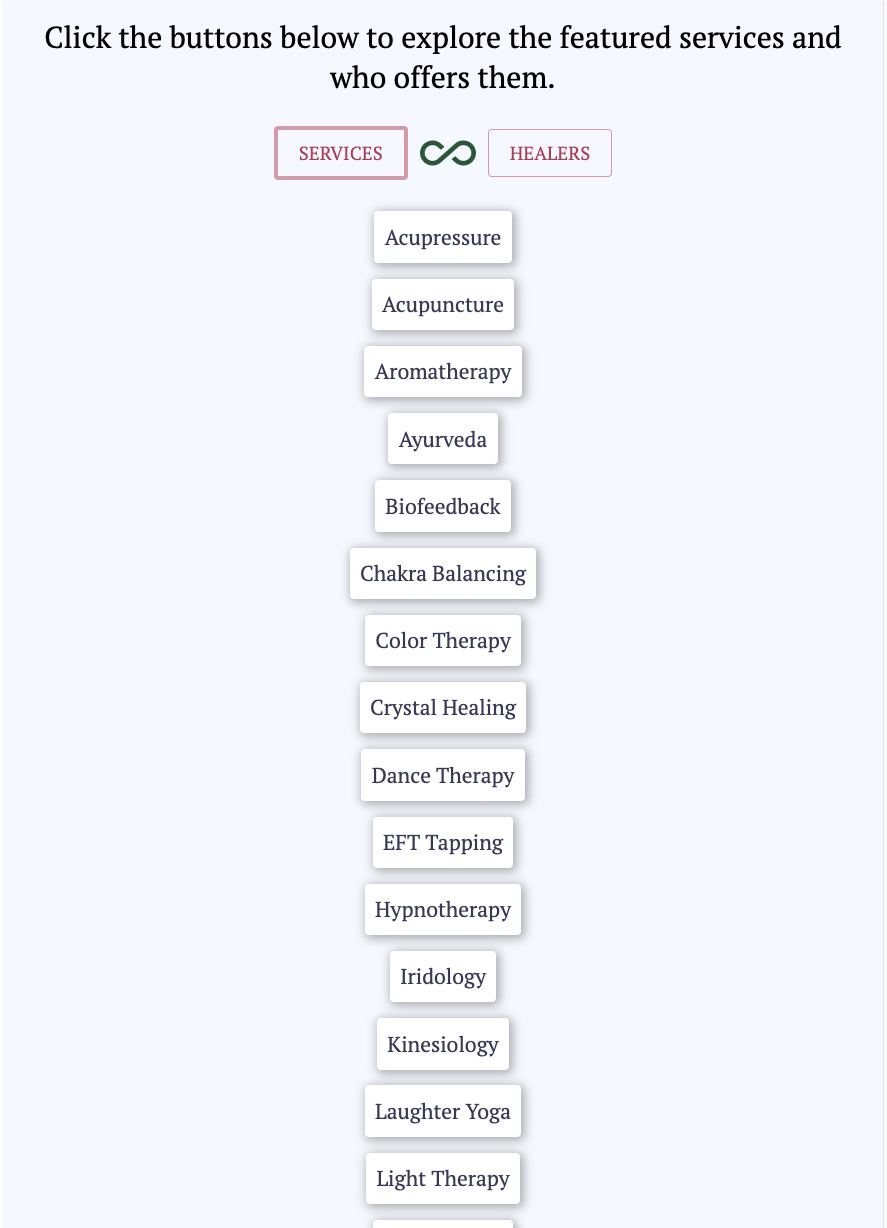Image resolution: width=887 pixels, height=1228 pixels.
Task: Select Kinesiology from the list
Action: 442,1044
